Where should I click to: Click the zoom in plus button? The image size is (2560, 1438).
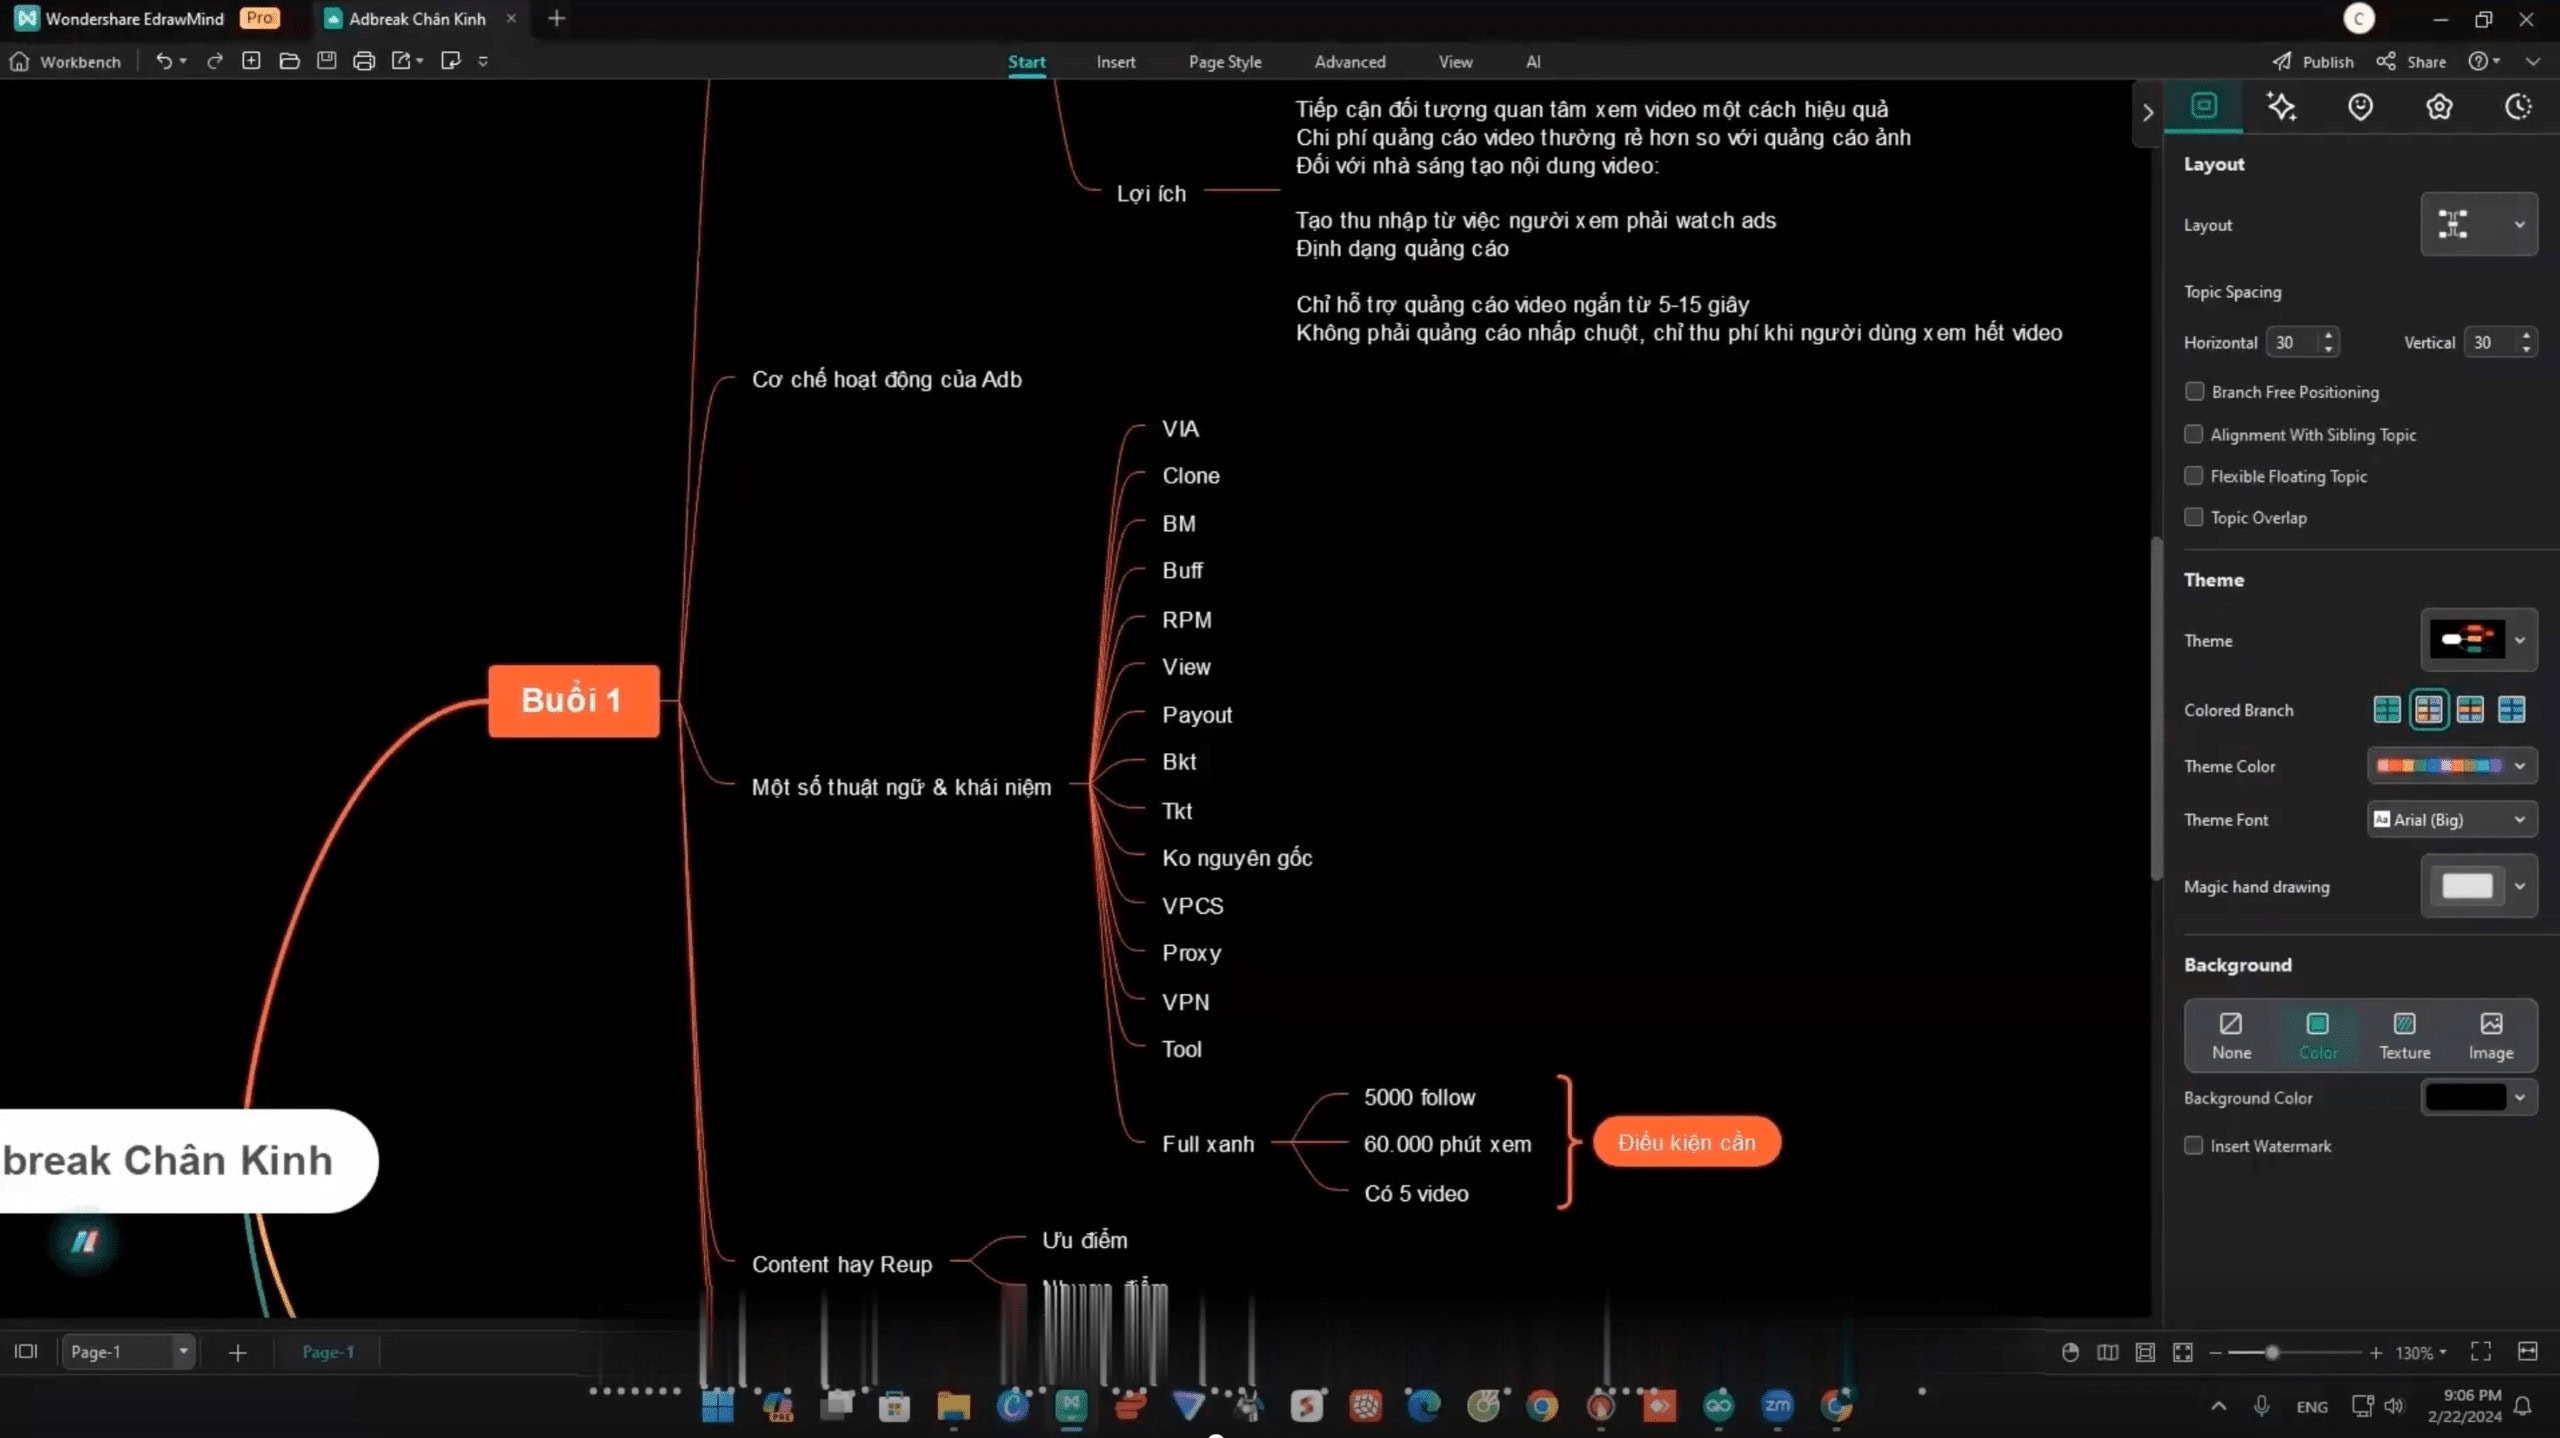click(x=2376, y=1353)
